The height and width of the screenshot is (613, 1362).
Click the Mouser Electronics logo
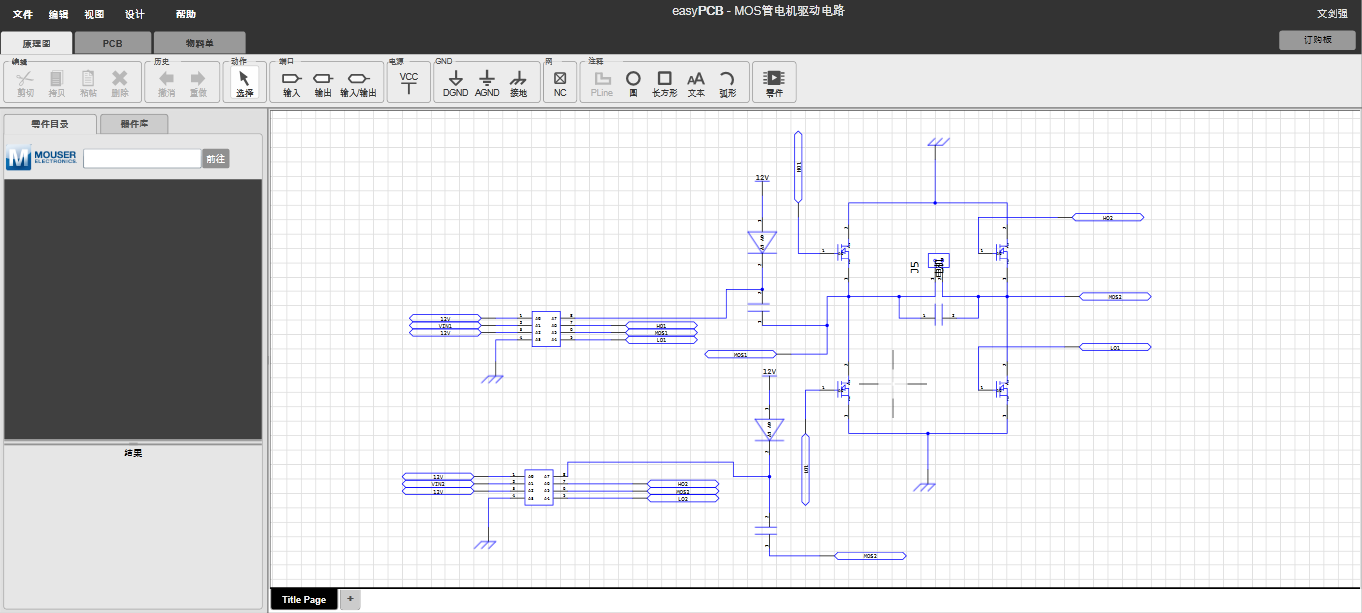(x=41, y=158)
